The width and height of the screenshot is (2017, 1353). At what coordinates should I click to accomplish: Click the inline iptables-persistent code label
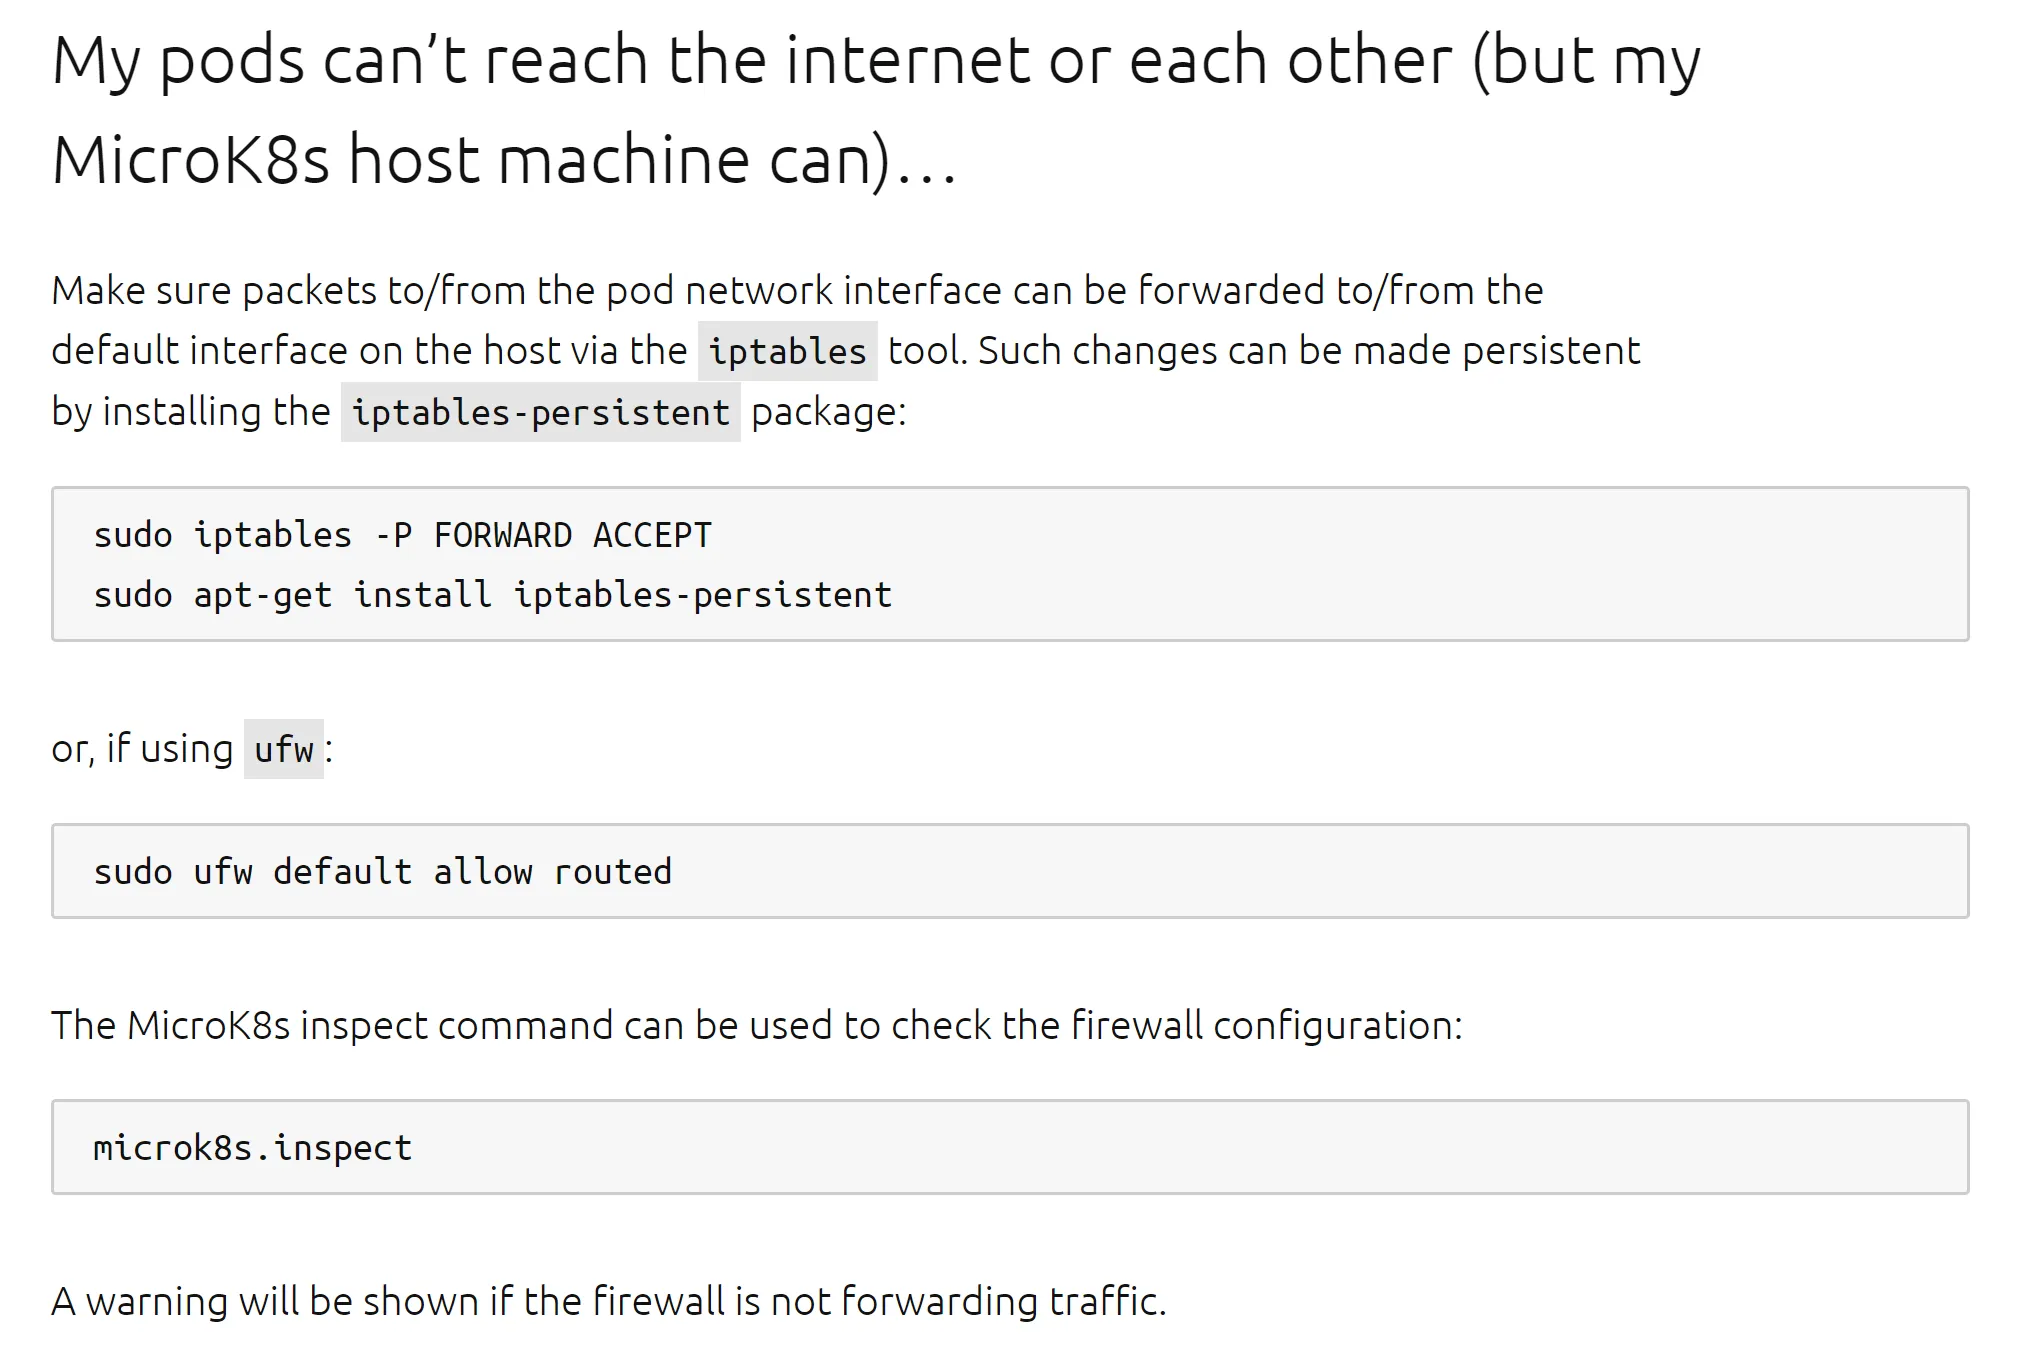pos(540,412)
